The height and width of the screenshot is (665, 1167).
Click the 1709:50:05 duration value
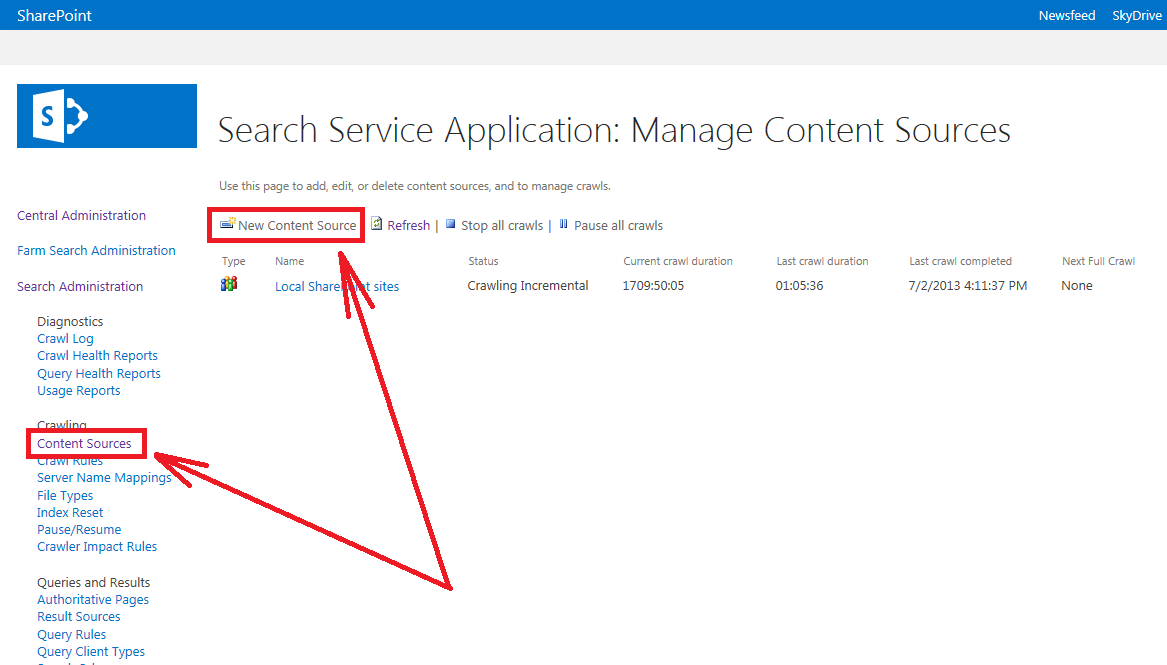point(653,286)
